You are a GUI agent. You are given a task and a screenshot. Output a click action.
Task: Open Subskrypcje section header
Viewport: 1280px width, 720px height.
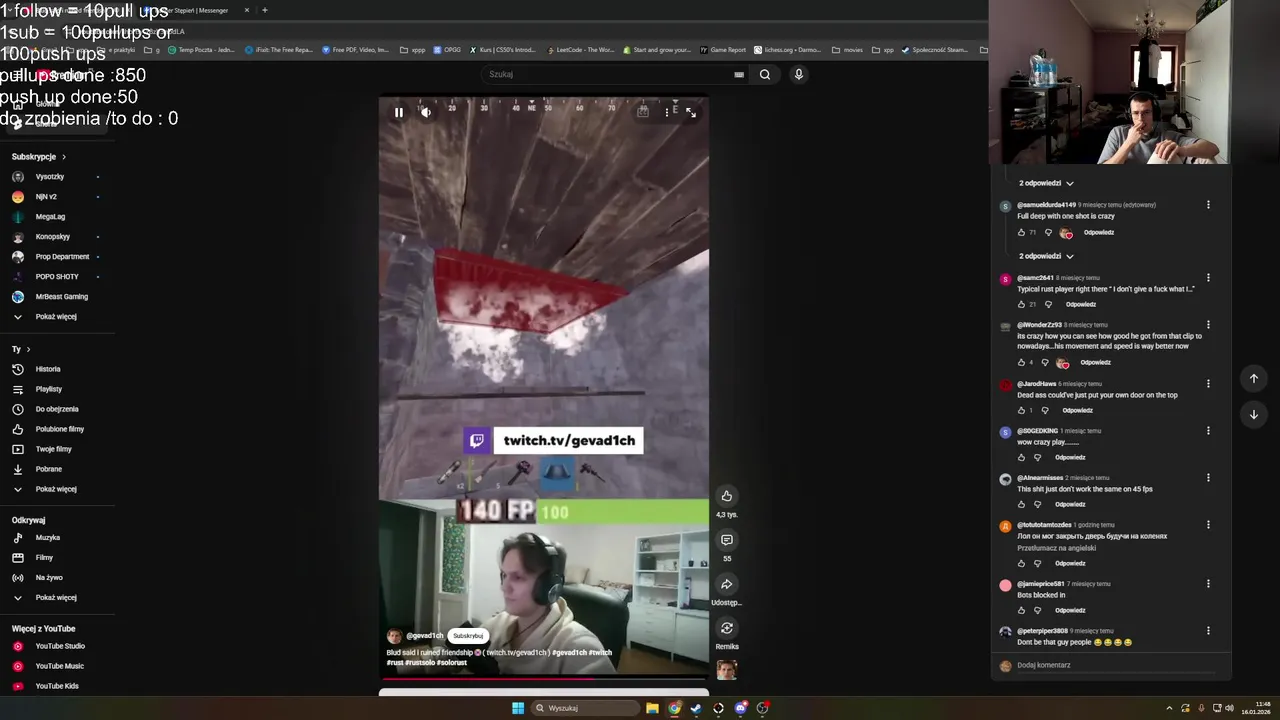point(38,157)
